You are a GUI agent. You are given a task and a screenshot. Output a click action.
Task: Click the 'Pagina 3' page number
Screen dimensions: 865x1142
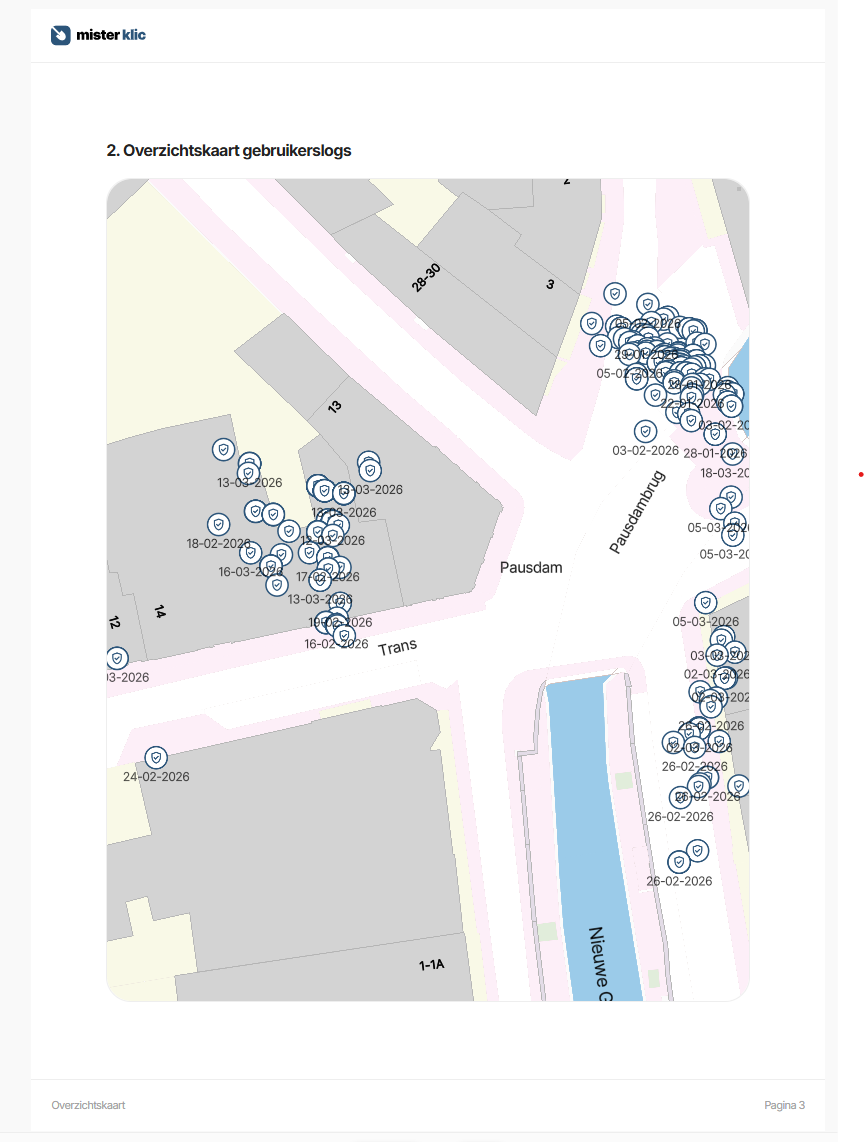tap(784, 1105)
